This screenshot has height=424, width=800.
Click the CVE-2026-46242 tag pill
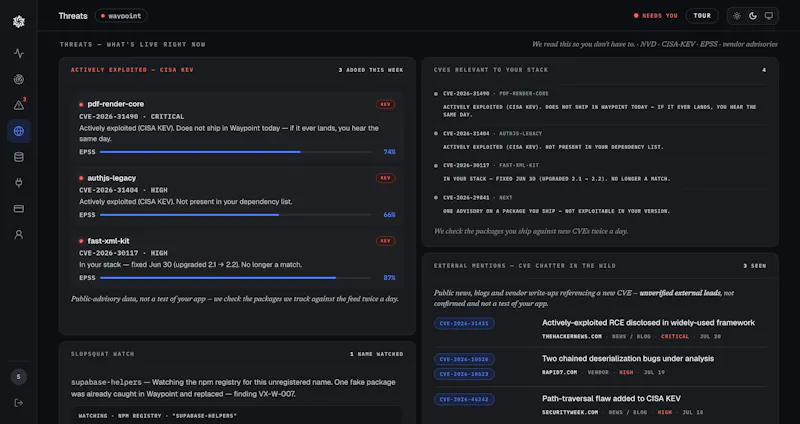click(x=464, y=400)
